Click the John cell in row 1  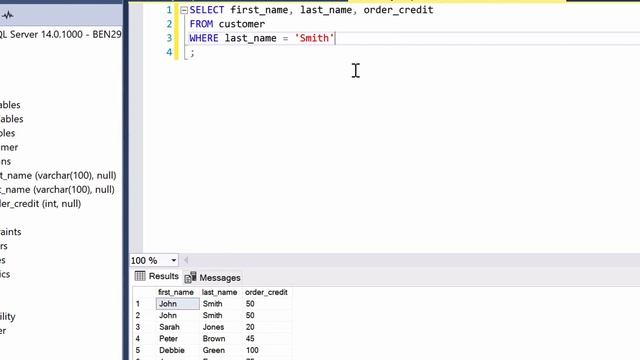click(178, 304)
